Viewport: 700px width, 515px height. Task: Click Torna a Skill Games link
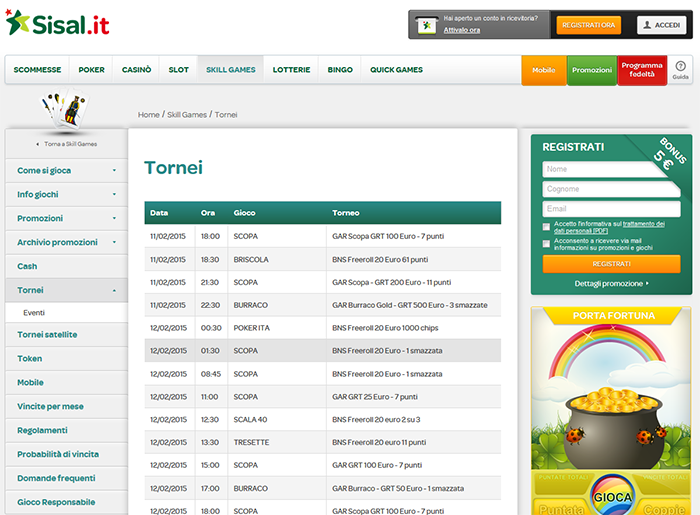click(67, 144)
